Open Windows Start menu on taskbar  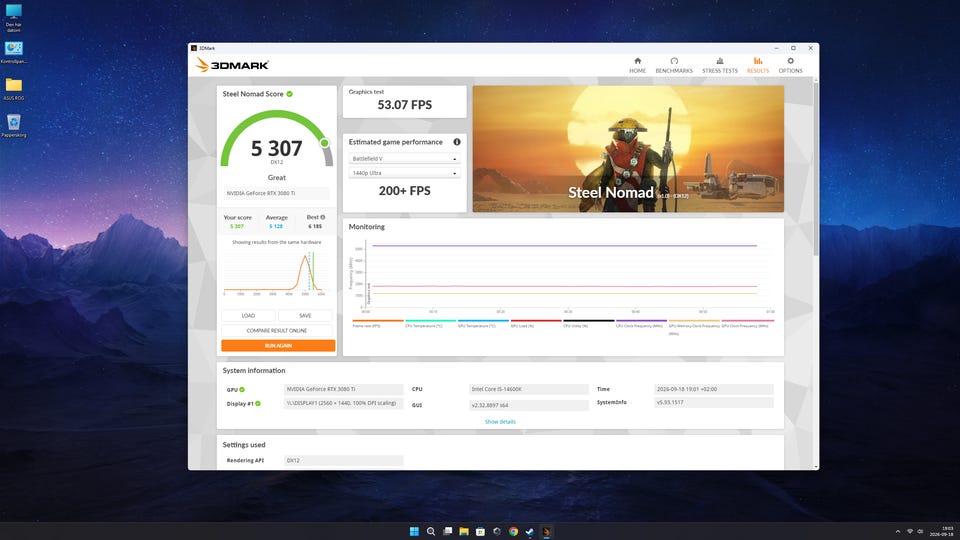click(x=414, y=531)
